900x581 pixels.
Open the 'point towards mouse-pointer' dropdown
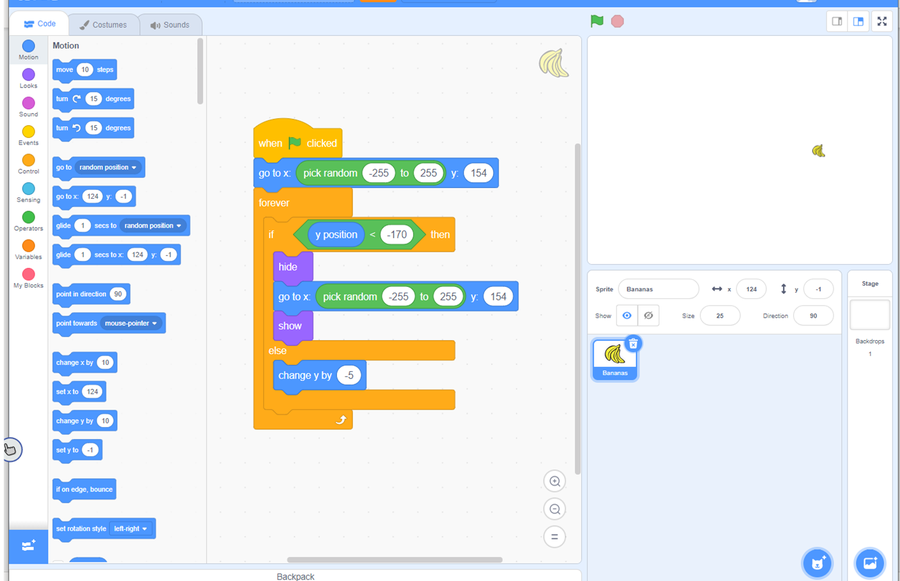155,323
